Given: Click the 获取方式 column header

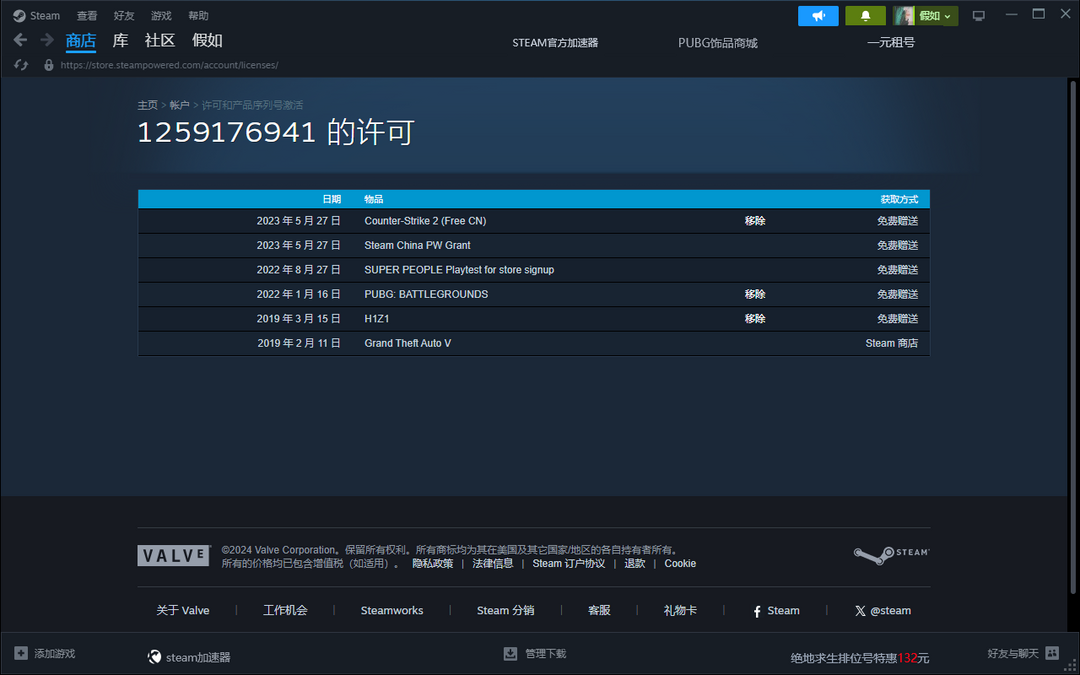Looking at the screenshot, I should pyautogui.click(x=899, y=199).
